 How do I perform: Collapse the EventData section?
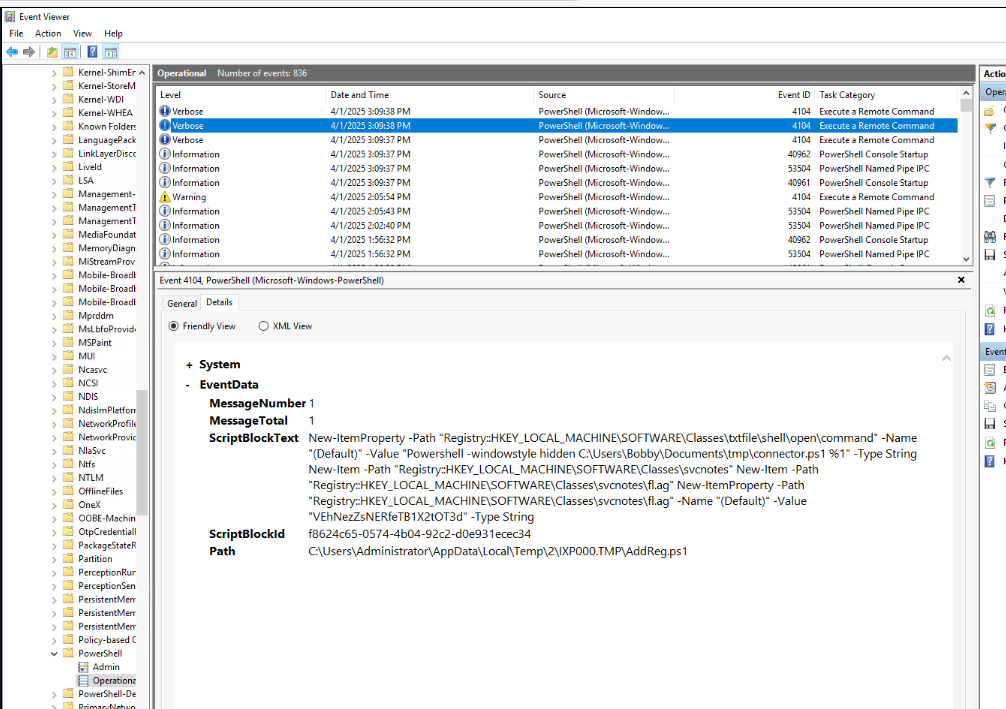coord(188,385)
